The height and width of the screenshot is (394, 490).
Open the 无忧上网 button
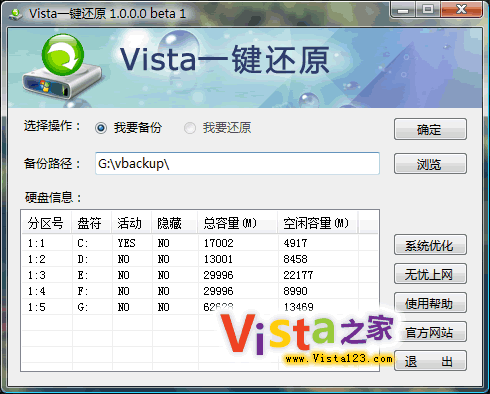[x=430, y=274]
